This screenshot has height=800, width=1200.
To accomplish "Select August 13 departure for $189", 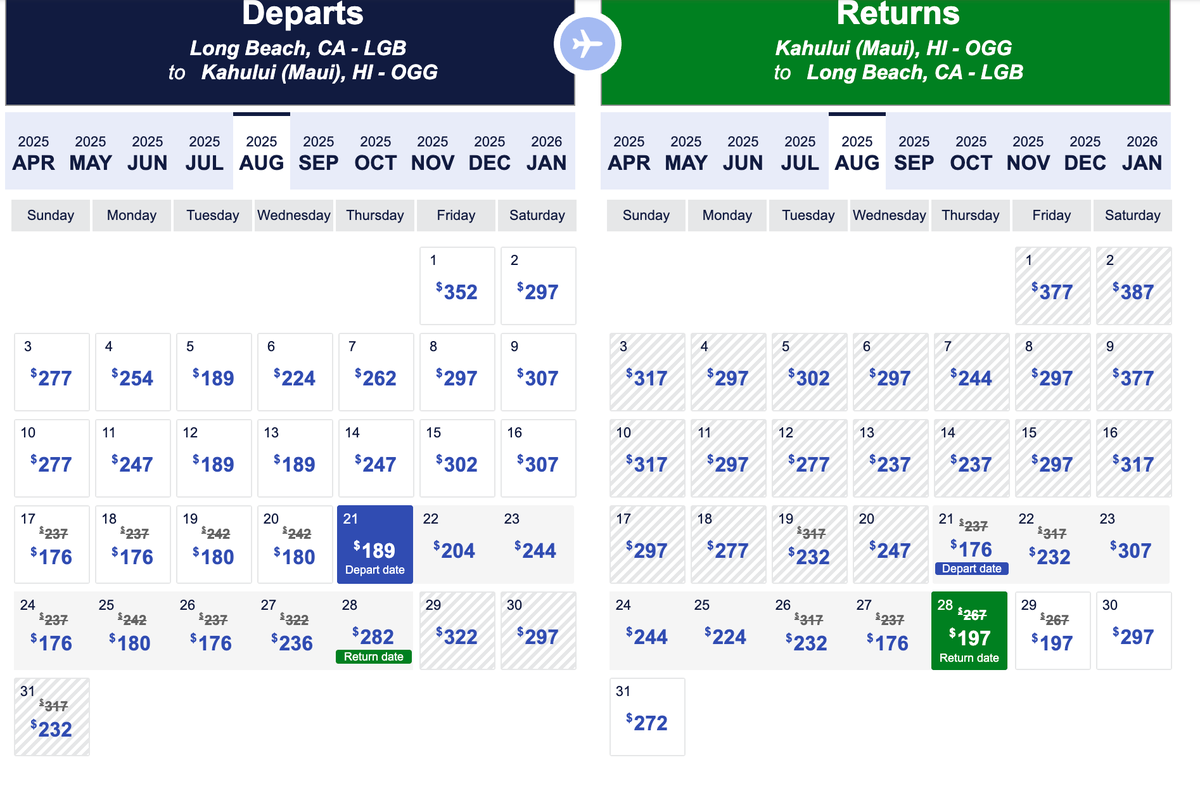I will click(x=294, y=458).
